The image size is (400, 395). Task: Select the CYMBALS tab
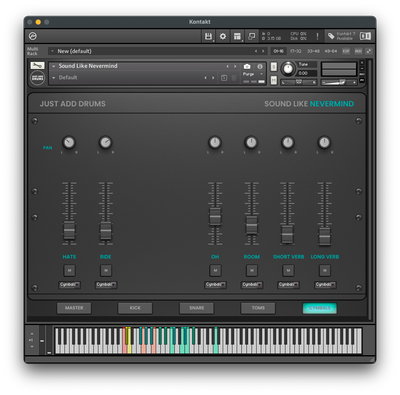320,308
